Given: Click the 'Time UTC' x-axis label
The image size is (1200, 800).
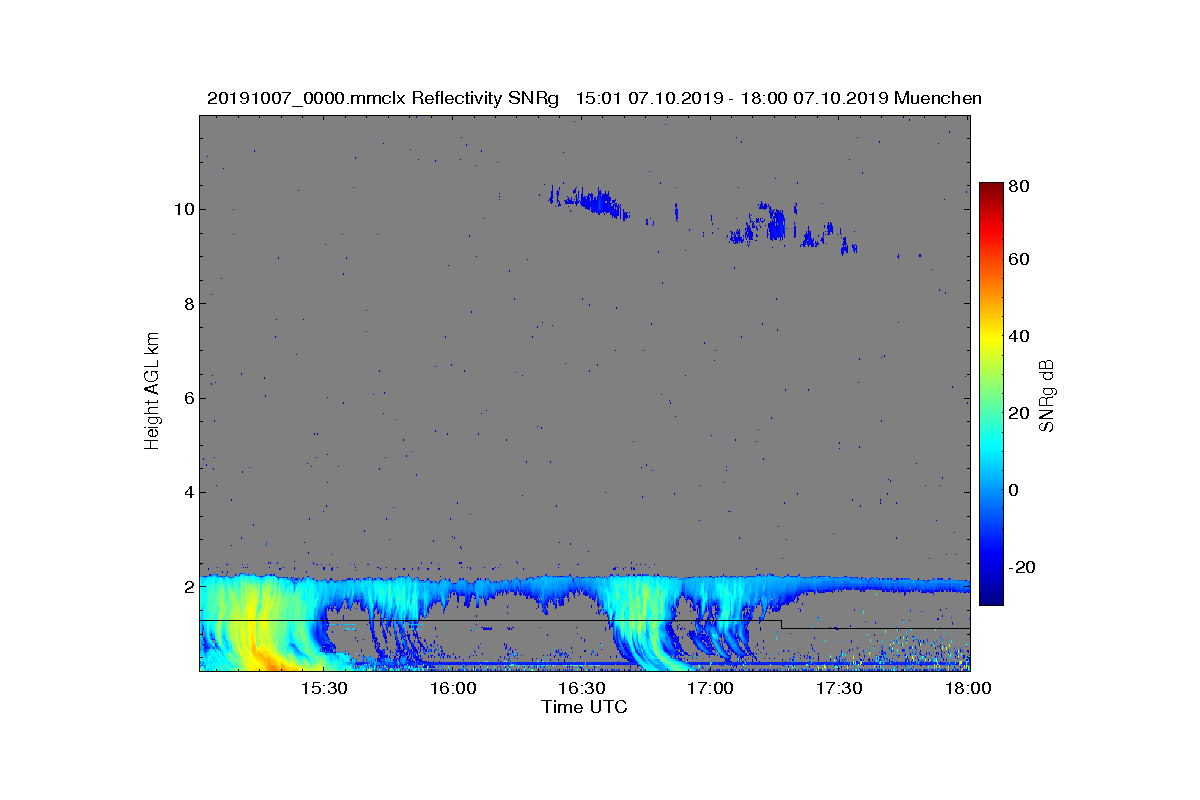Looking at the screenshot, I should click(585, 707).
